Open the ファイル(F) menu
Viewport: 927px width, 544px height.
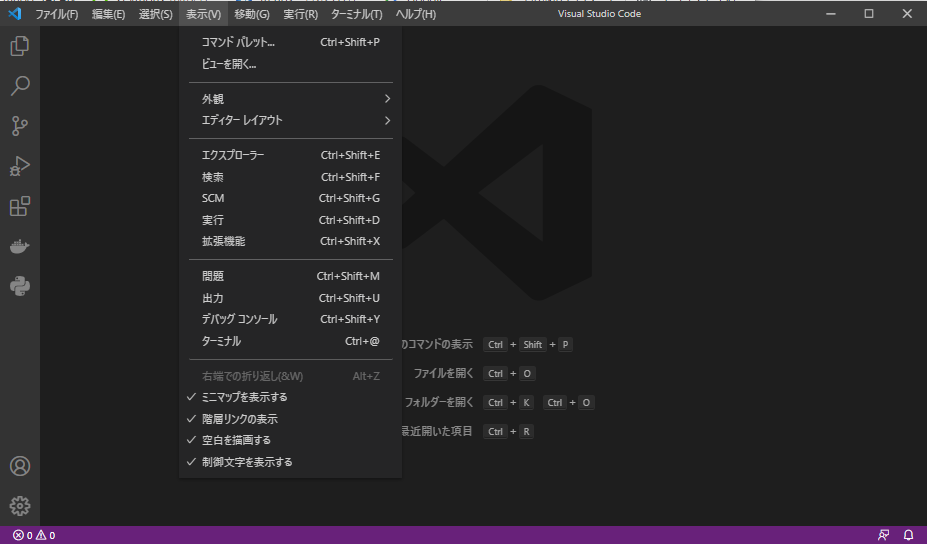(57, 14)
